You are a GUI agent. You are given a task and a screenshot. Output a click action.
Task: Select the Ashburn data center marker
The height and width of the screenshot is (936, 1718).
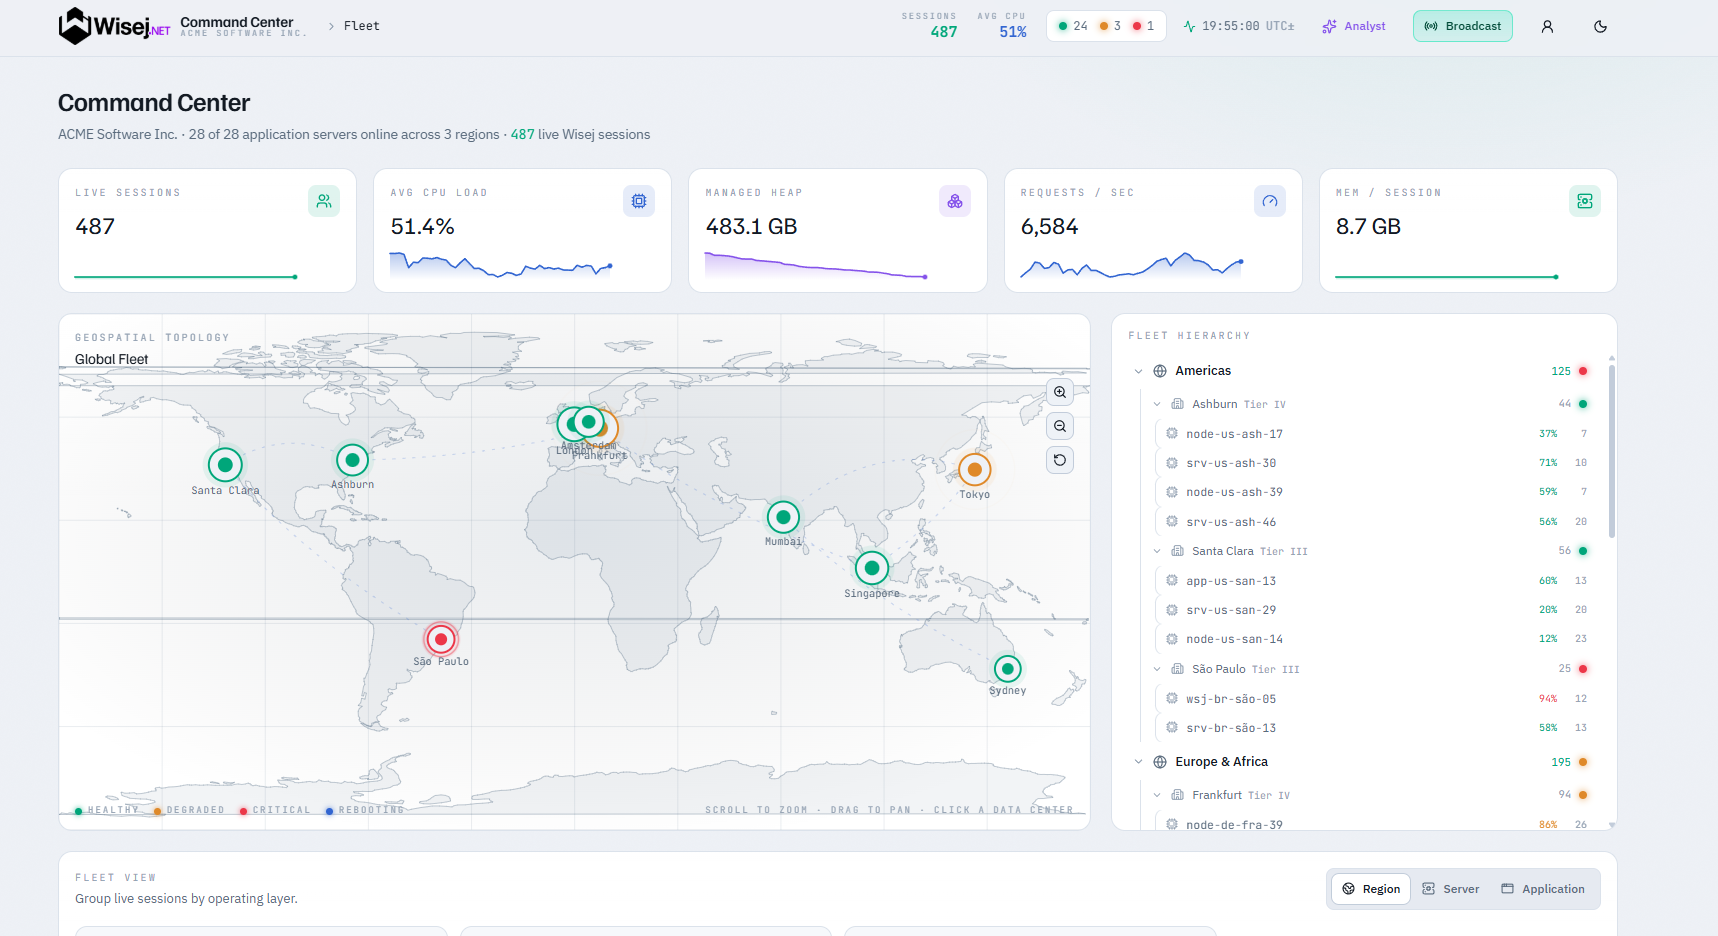coord(352,460)
